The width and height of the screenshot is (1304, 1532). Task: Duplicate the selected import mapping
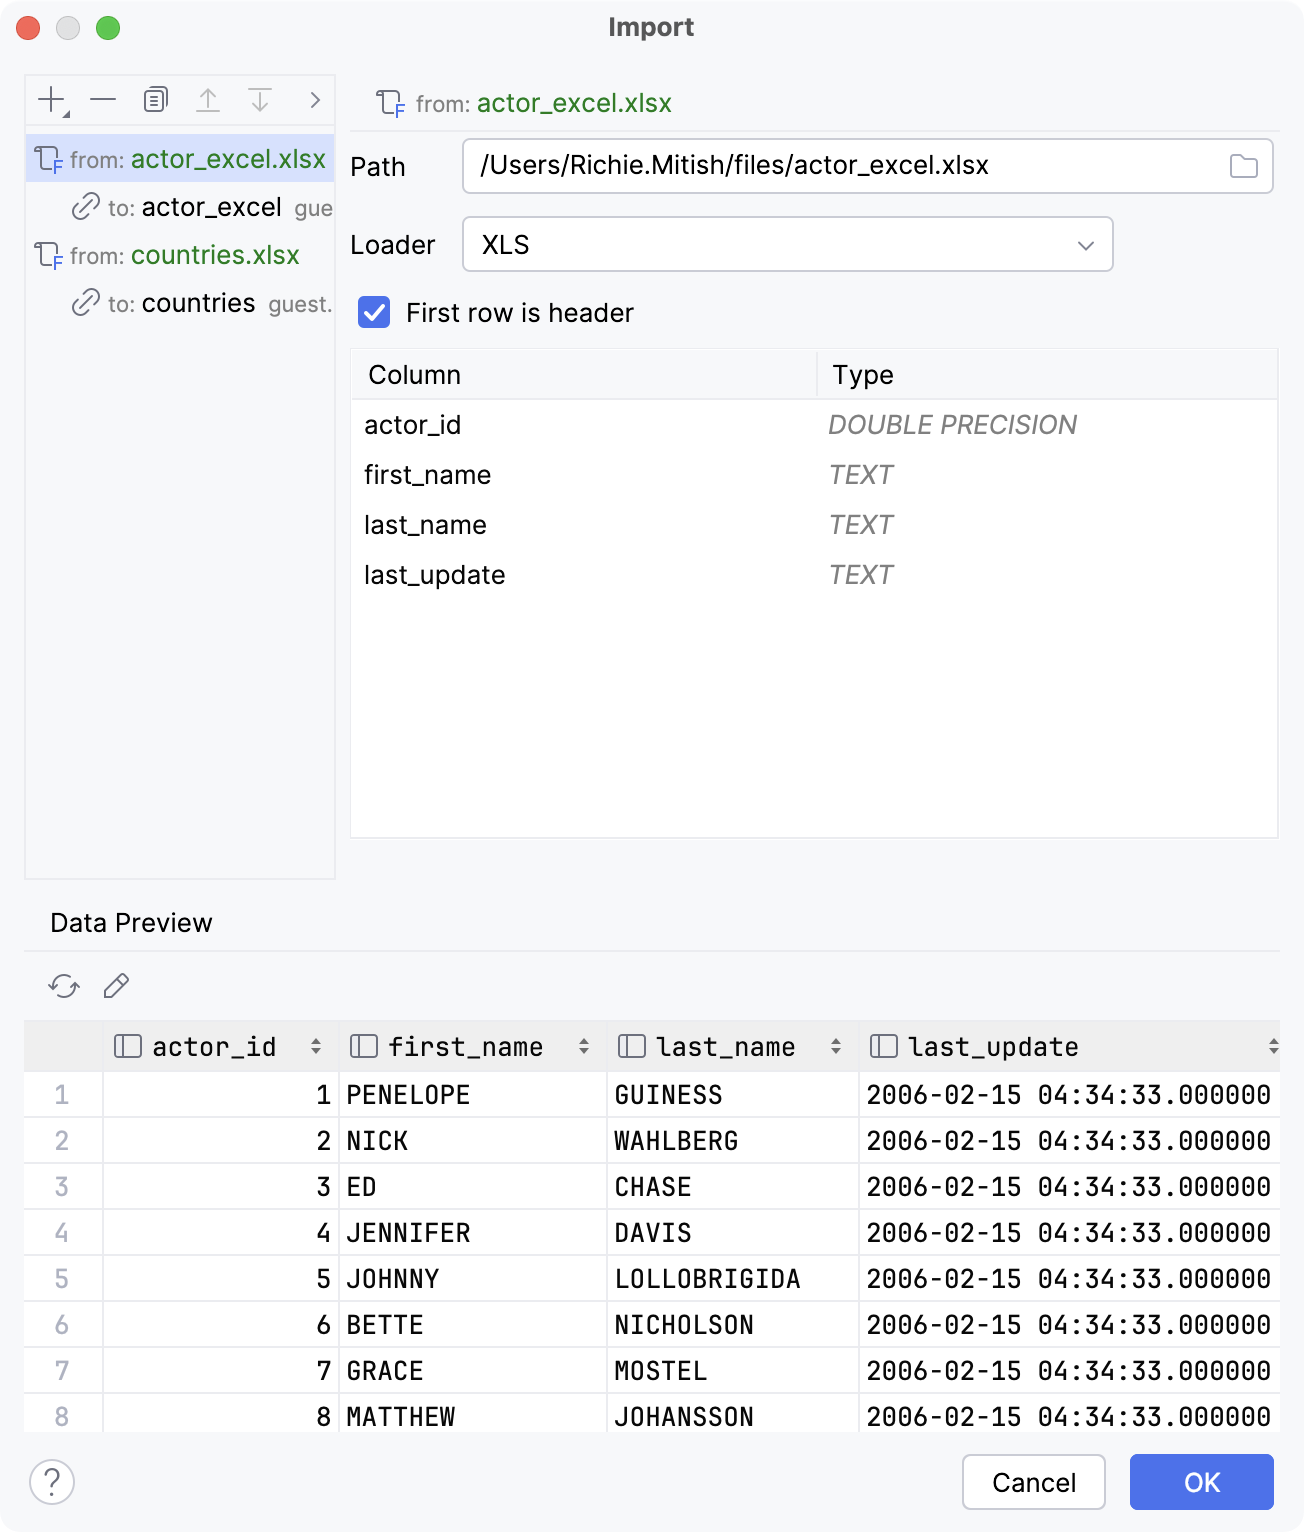pos(155,99)
